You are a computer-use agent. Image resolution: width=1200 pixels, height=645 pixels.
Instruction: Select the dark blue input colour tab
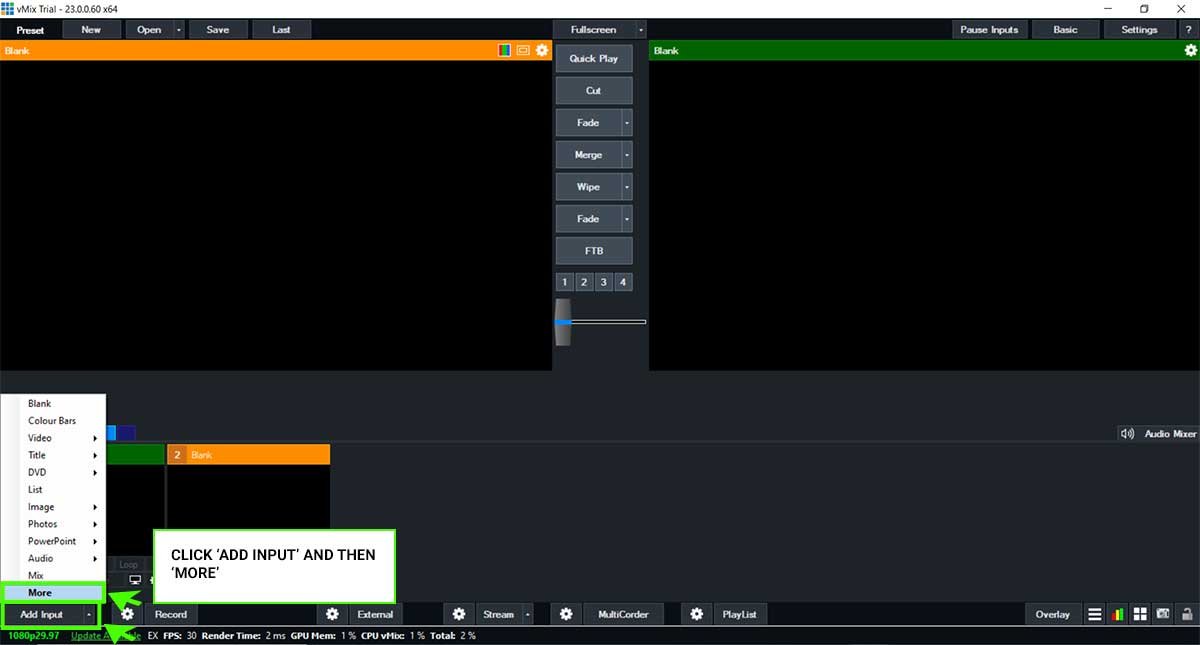click(127, 433)
